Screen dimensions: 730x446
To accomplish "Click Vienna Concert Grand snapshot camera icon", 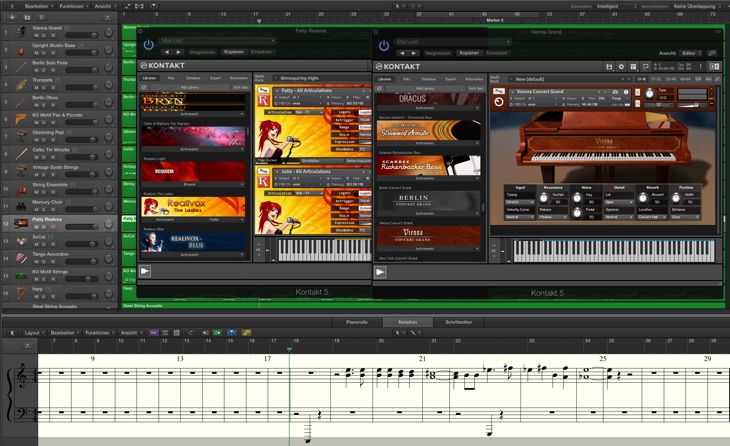I will pyautogui.click(x=615, y=92).
